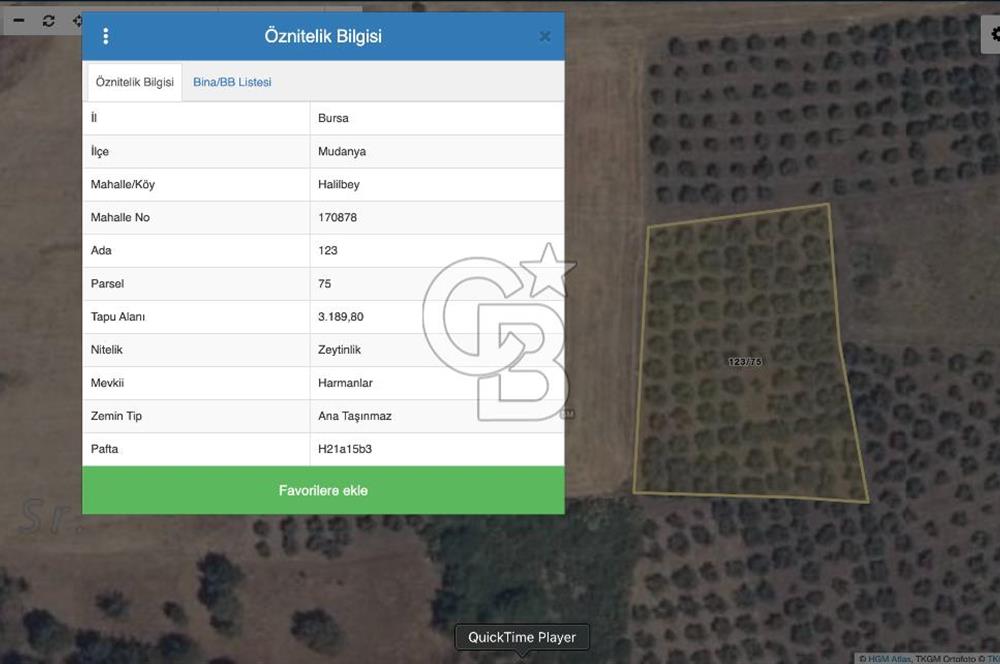Click the parcel 123/75 label on the map
The height and width of the screenshot is (664, 1000).
pyautogui.click(x=745, y=361)
